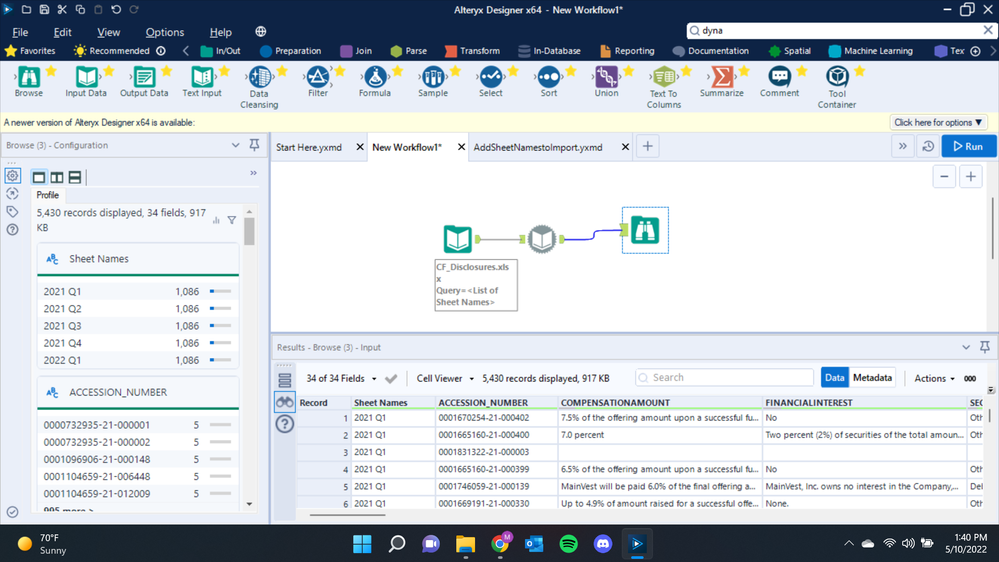Open the 34 of 34 Fields dropdown
This screenshot has width=999, height=562.
pyautogui.click(x=341, y=378)
